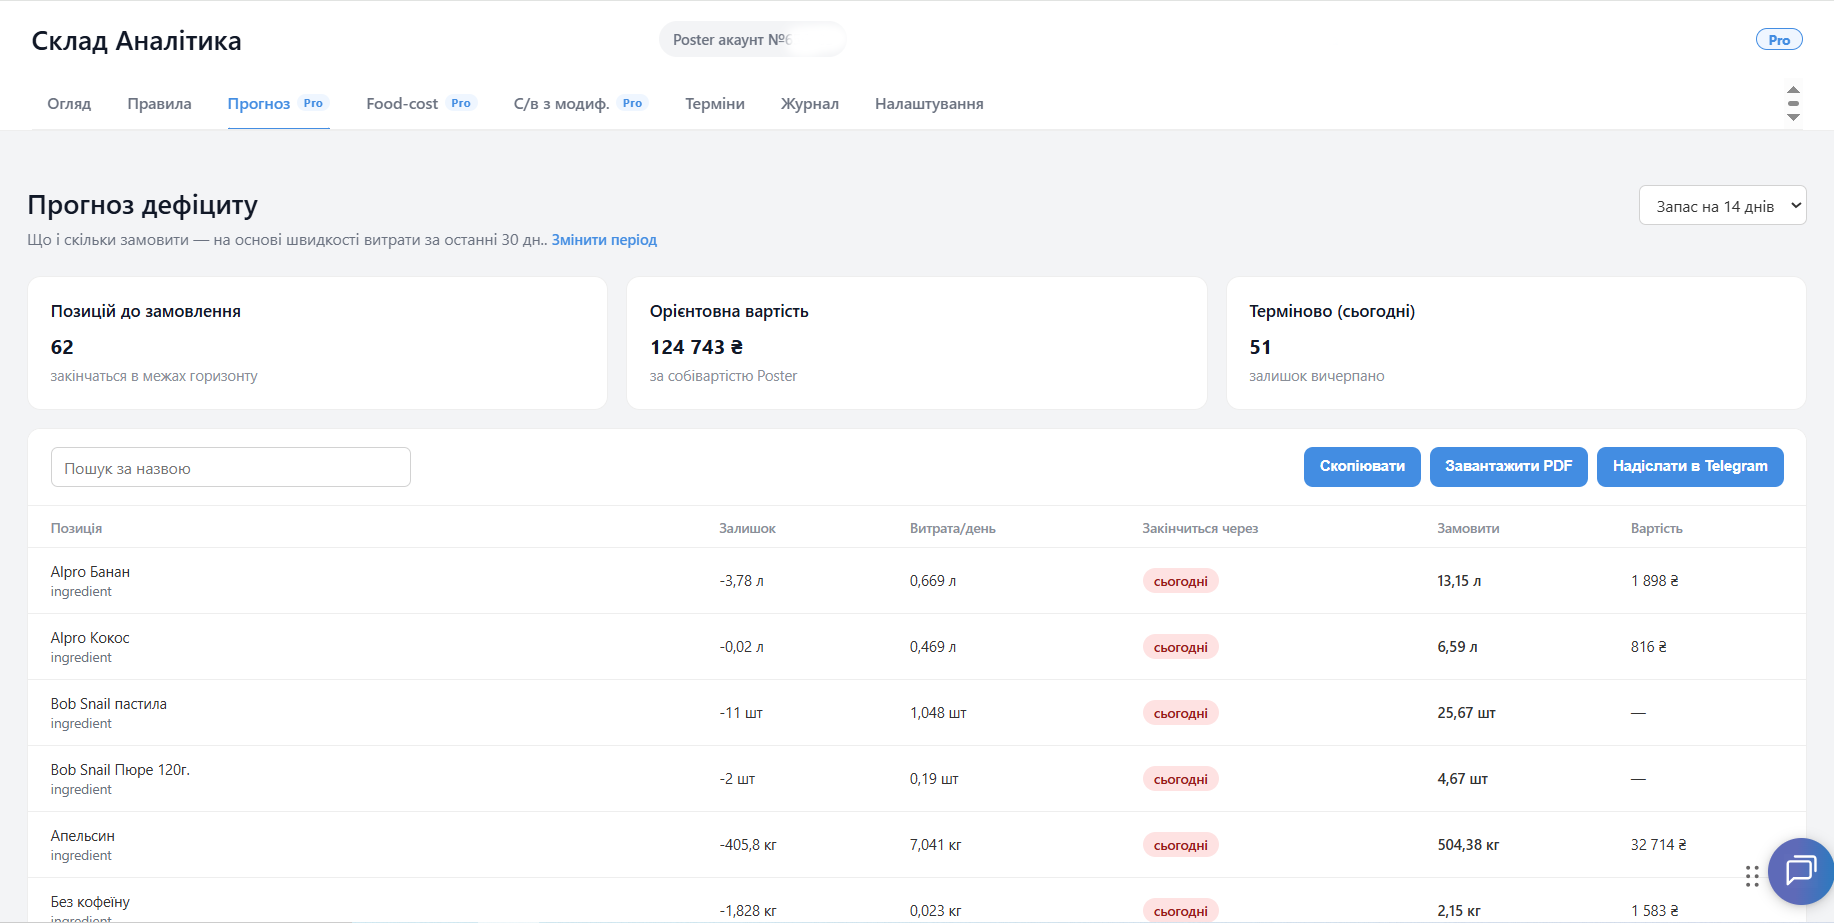The width and height of the screenshot is (1834, 923).
Task: Switch to the Правила tab
Action: click(x=159, y=104)
